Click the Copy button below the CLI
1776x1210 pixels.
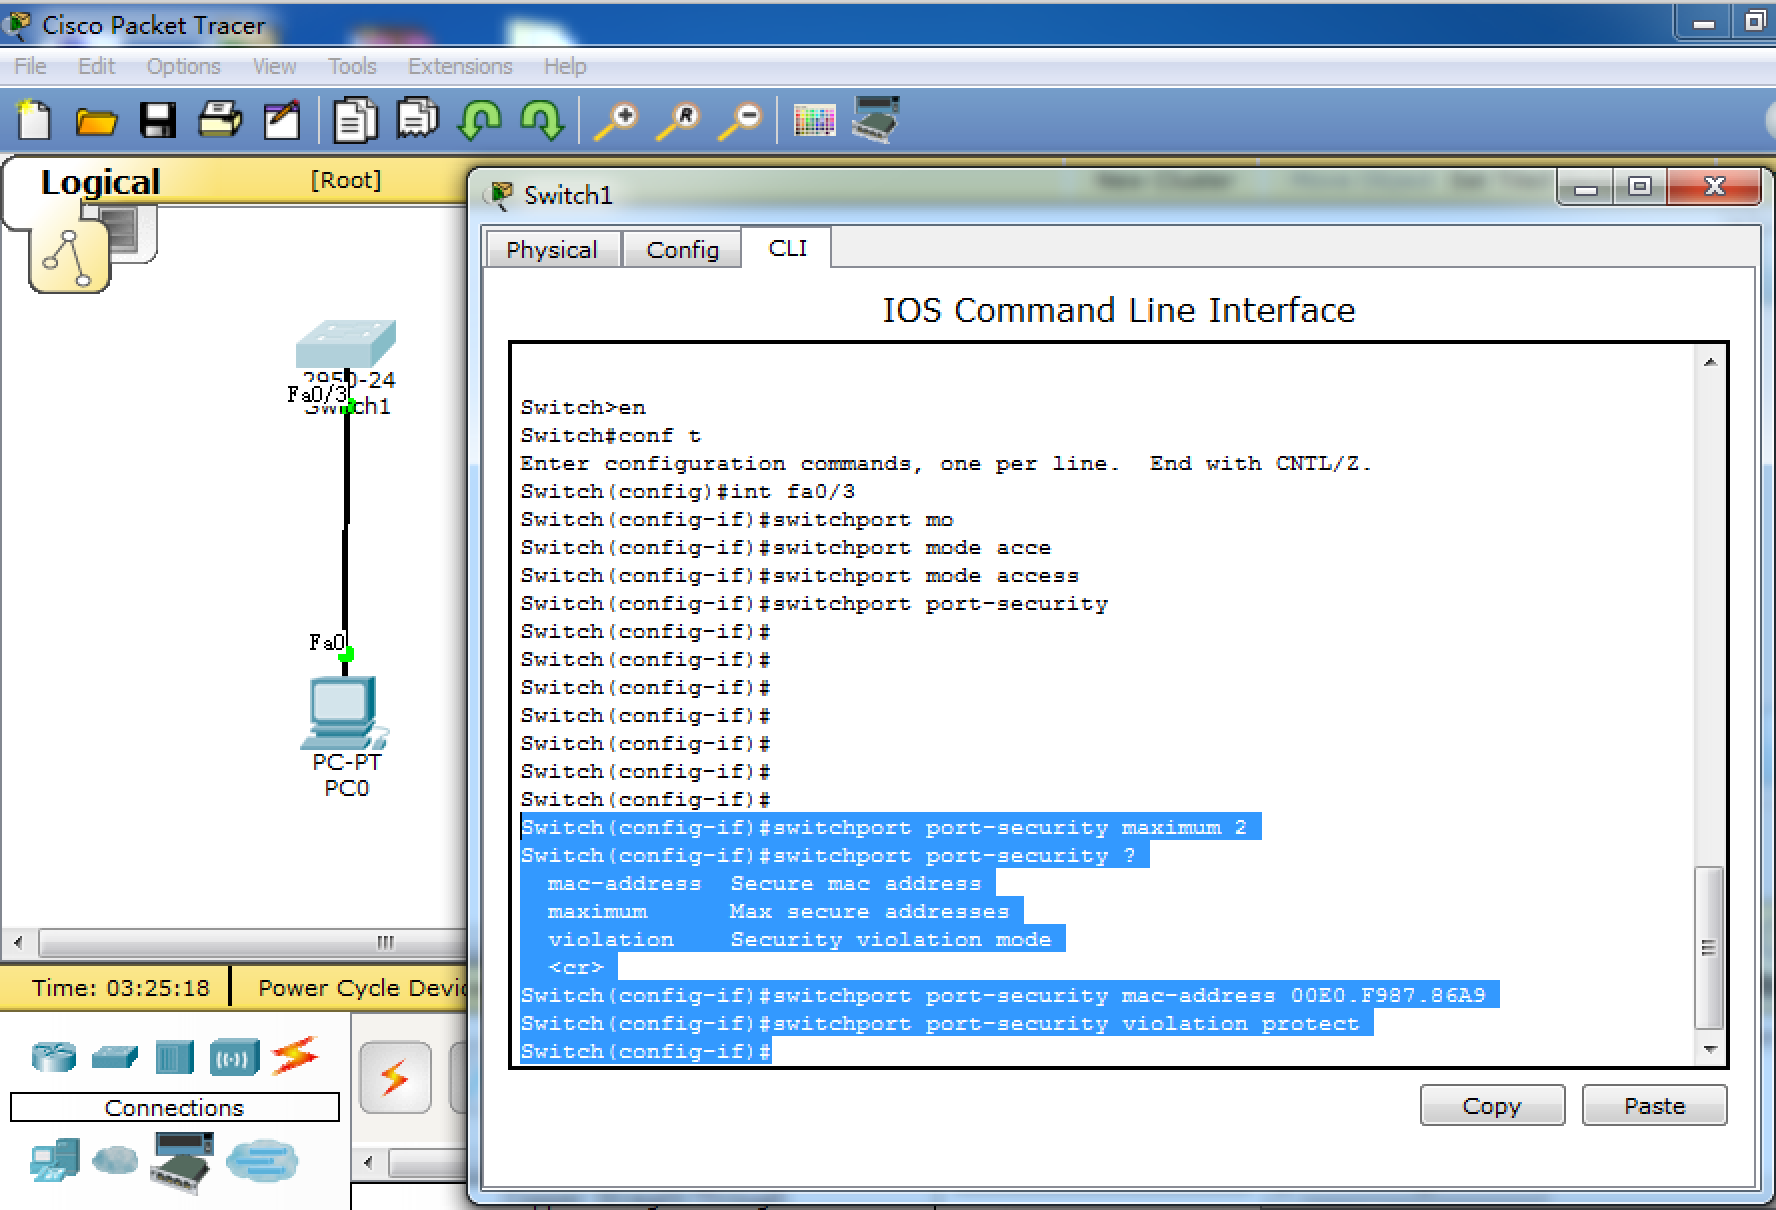[x=1492, y=1105]
